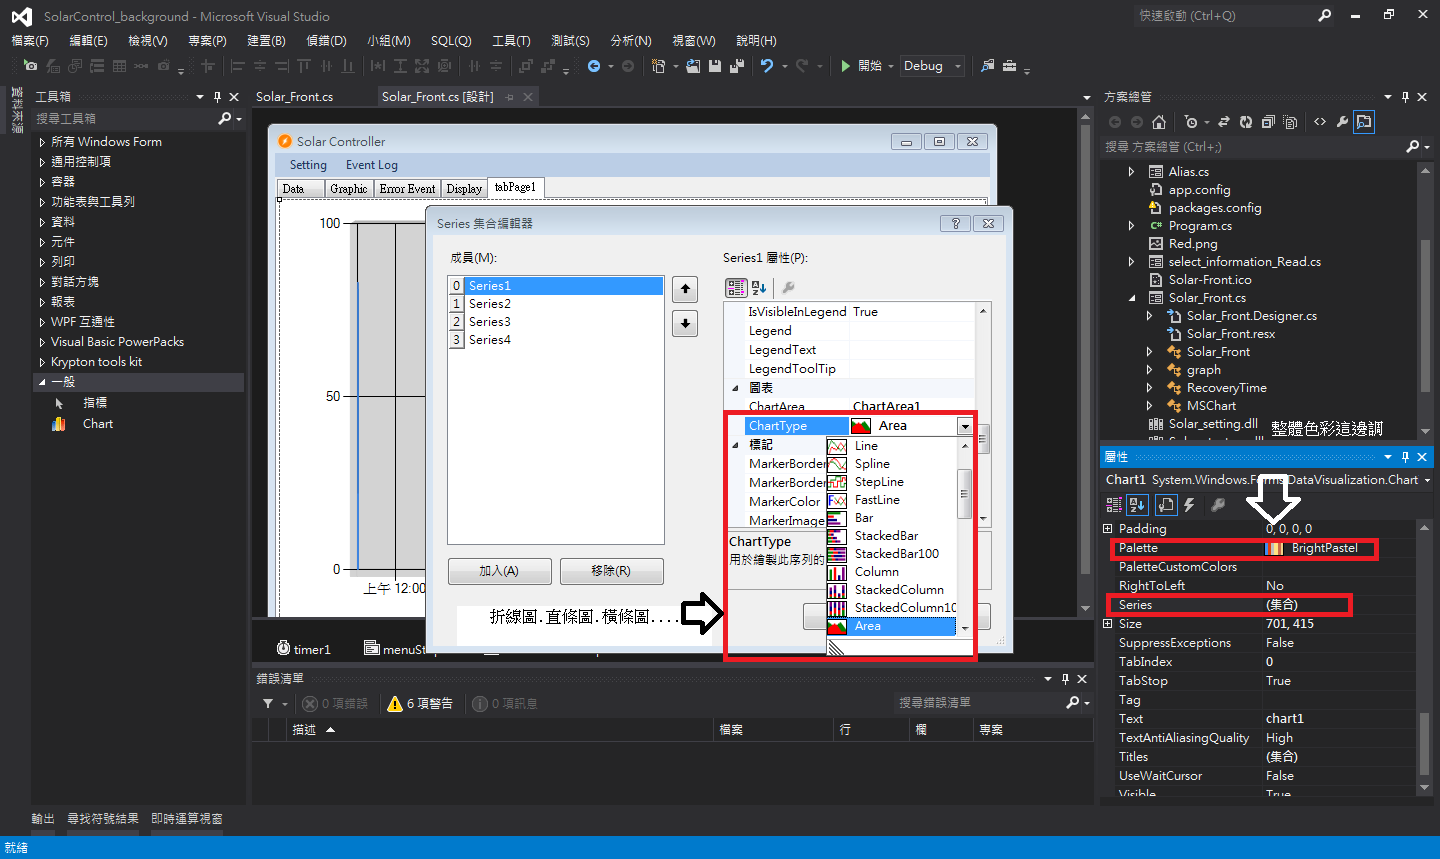
Task: Open the Series editor help button
Action: coord(955,223)
